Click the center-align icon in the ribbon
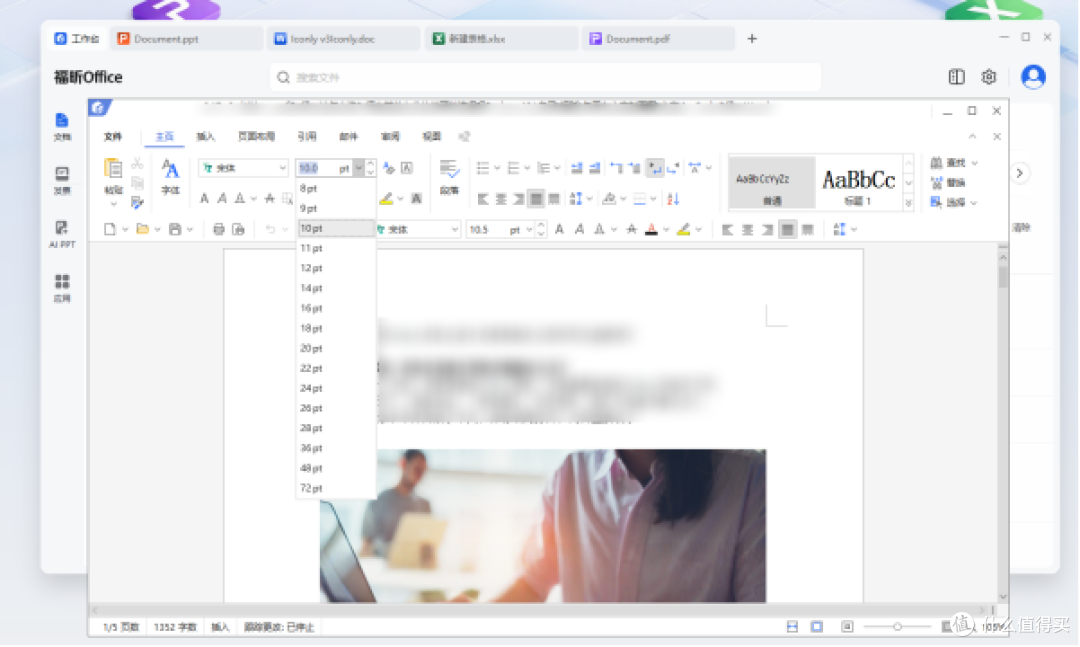1080x647 pixels. tap(501, 199)
